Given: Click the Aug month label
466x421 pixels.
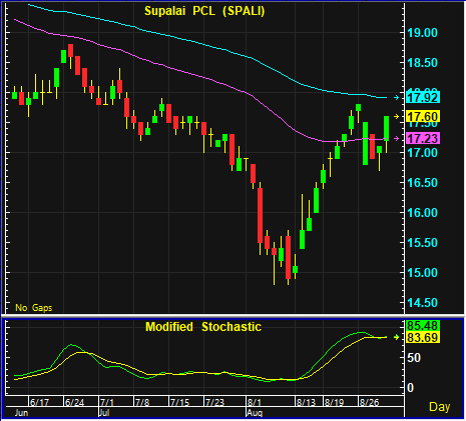Looking at the screenshot, I should [255, 413].
